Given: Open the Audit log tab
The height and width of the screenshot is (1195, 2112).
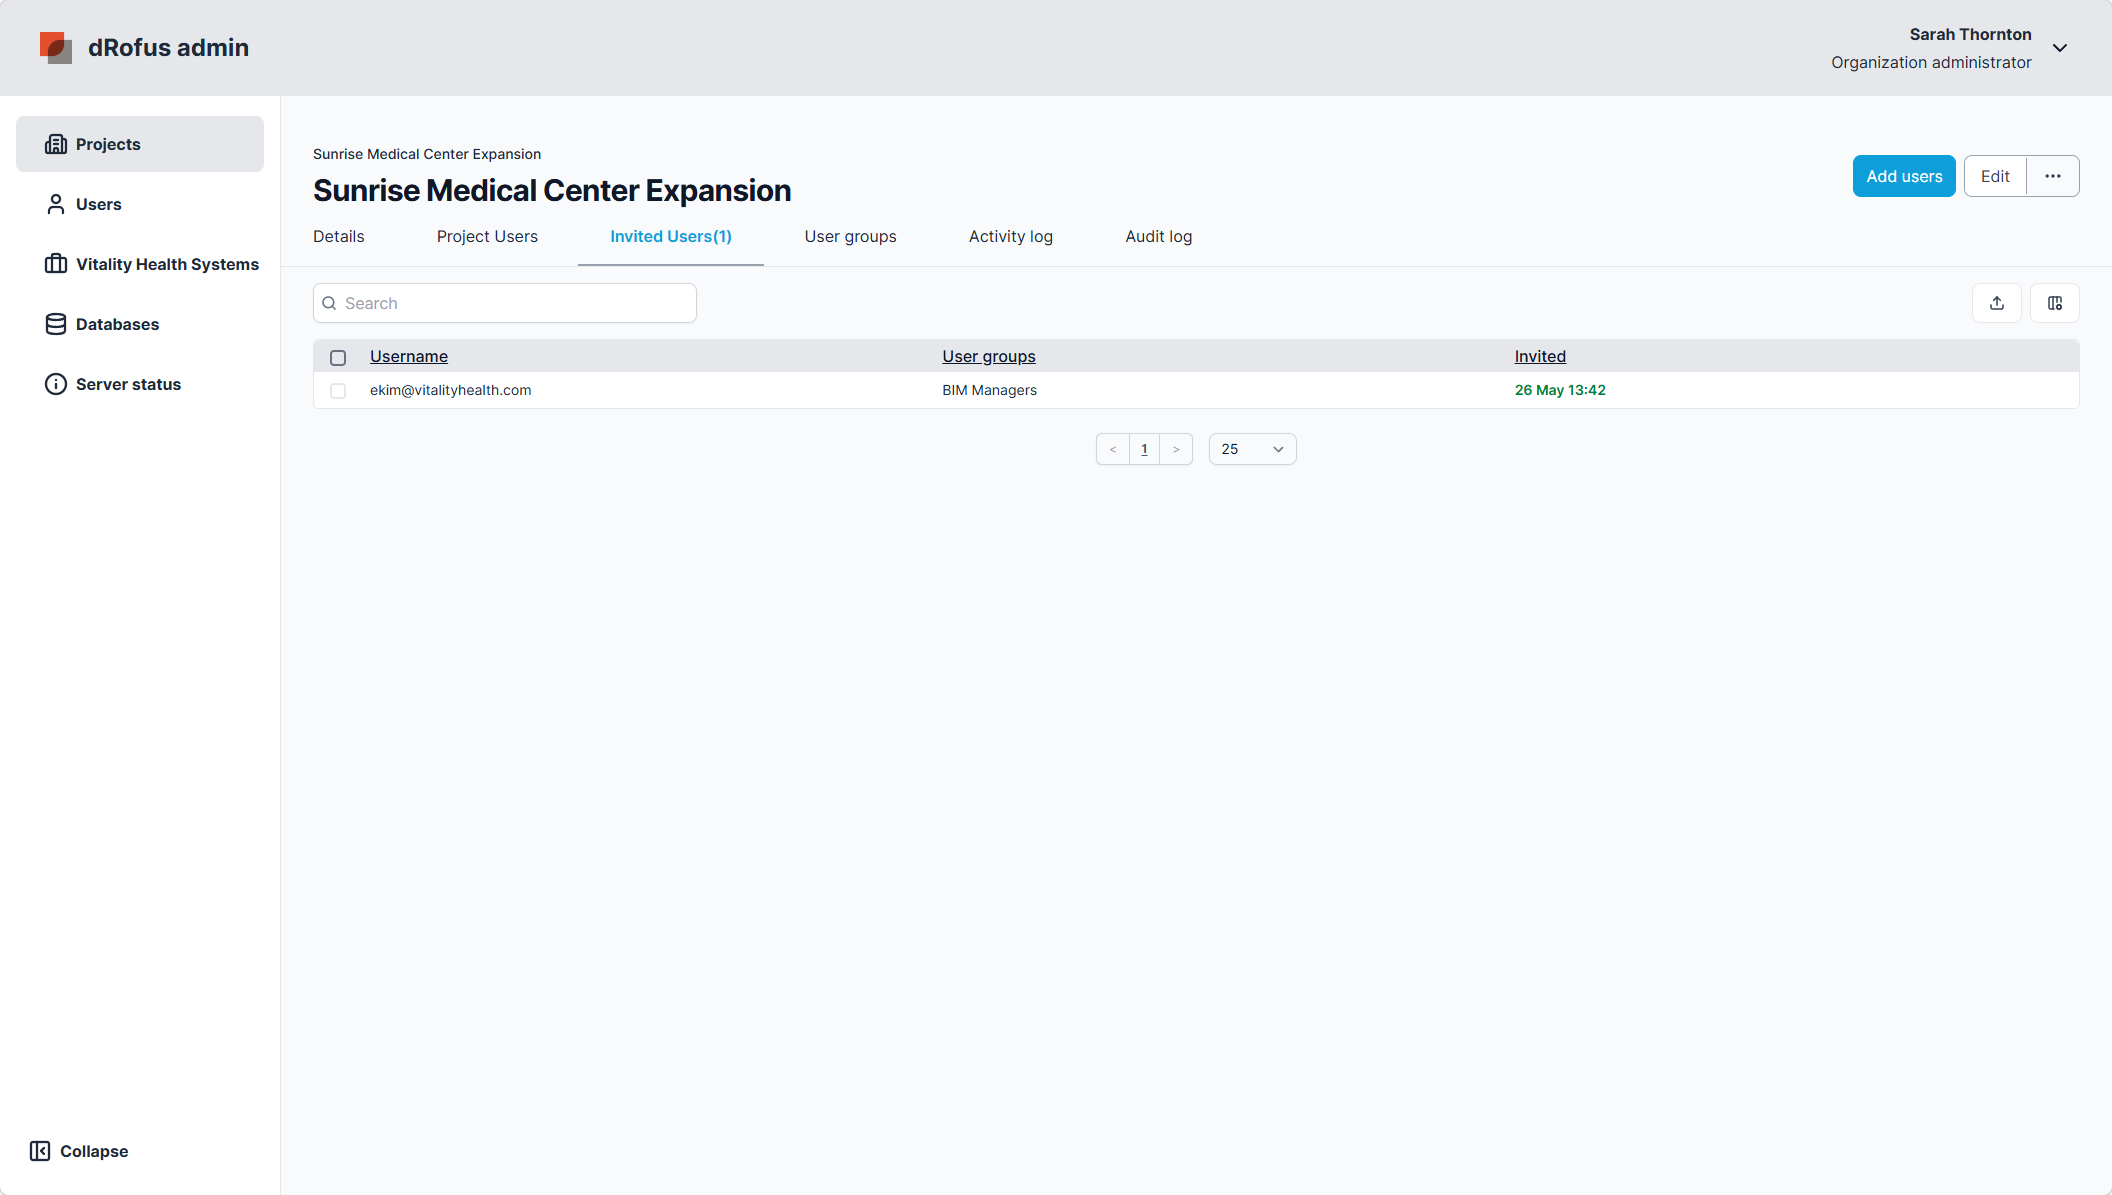Looking at the screenshot, I should (x=1159, y=236).
